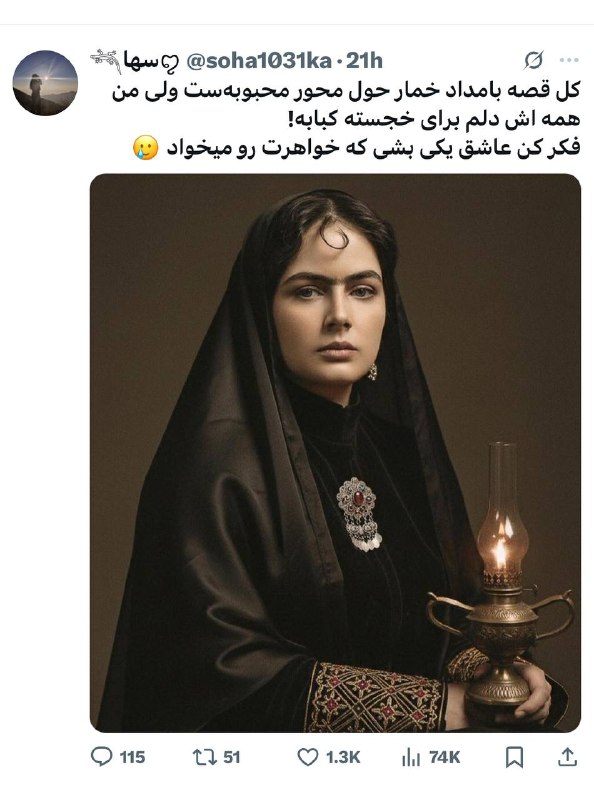Click the crying smile emoji in the tweet
The height and width of the screenshot is (800, 594).
click(x=145, y=148)
